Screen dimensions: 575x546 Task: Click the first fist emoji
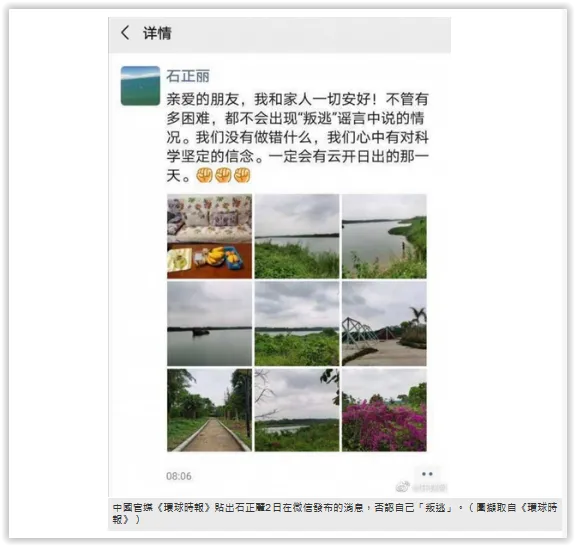point(204,175)
